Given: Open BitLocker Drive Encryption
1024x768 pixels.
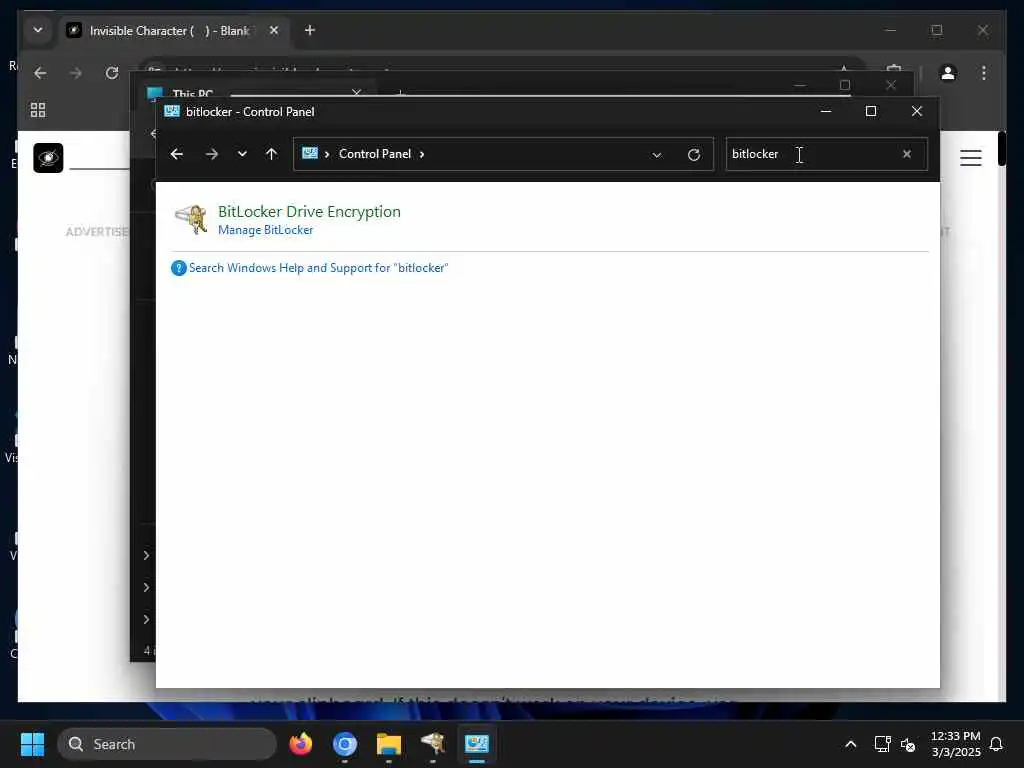Looking at the screenshot, I should click(310, 212).
